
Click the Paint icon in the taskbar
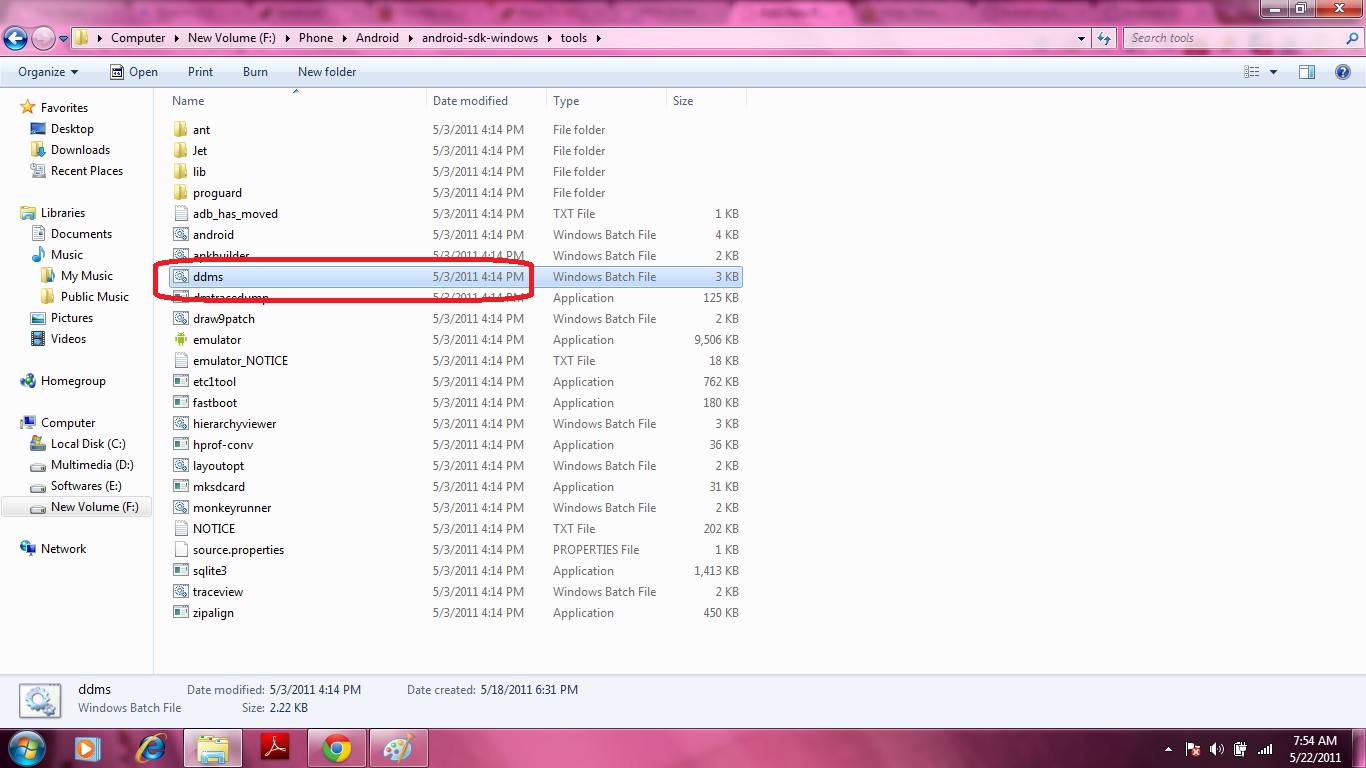(x=398, y=748)
